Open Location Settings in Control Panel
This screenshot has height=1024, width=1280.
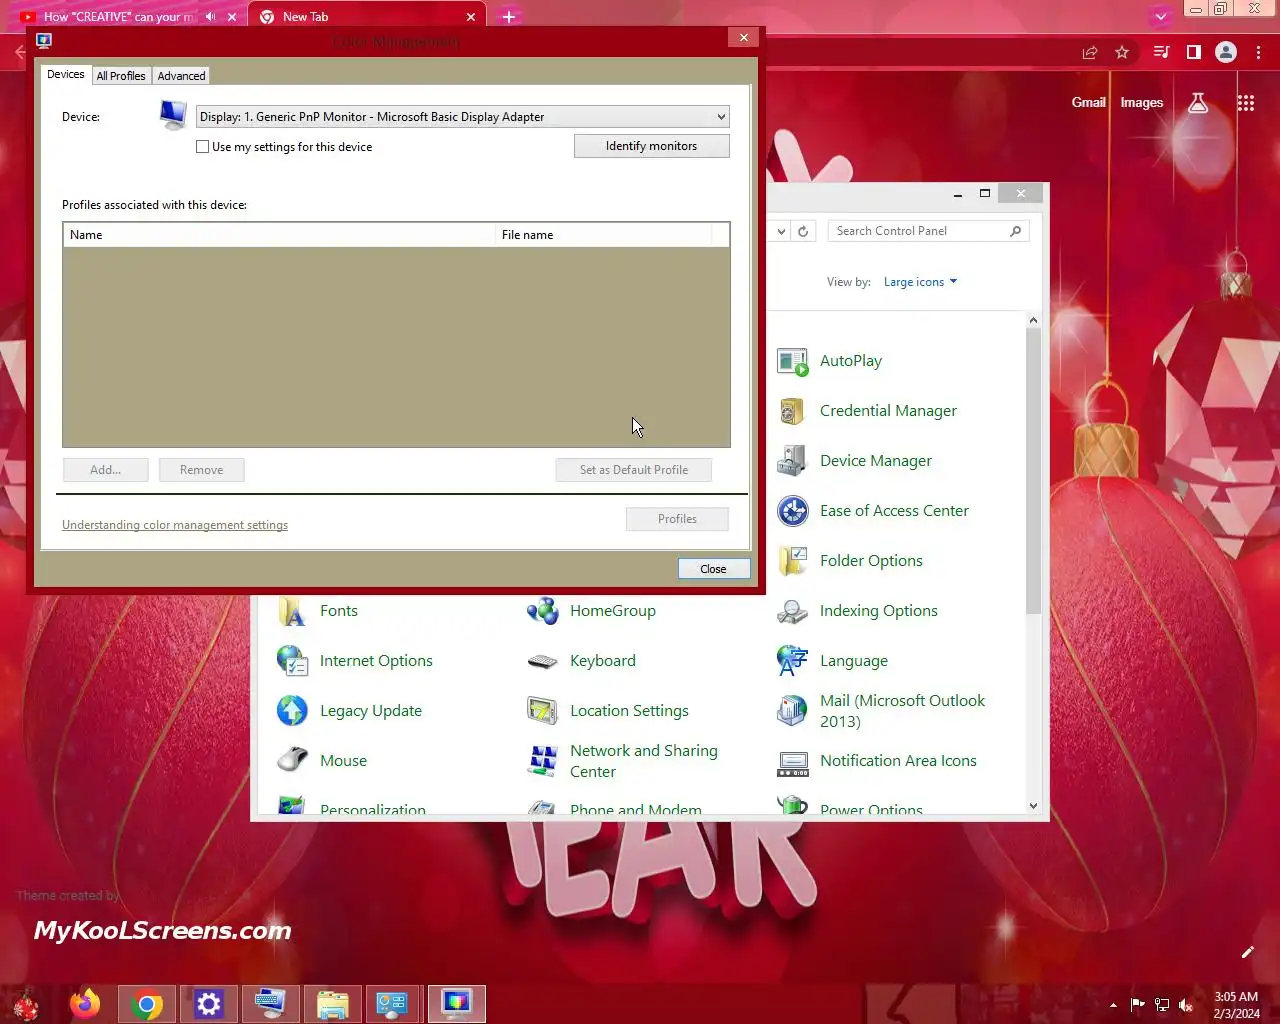(608, 711)
